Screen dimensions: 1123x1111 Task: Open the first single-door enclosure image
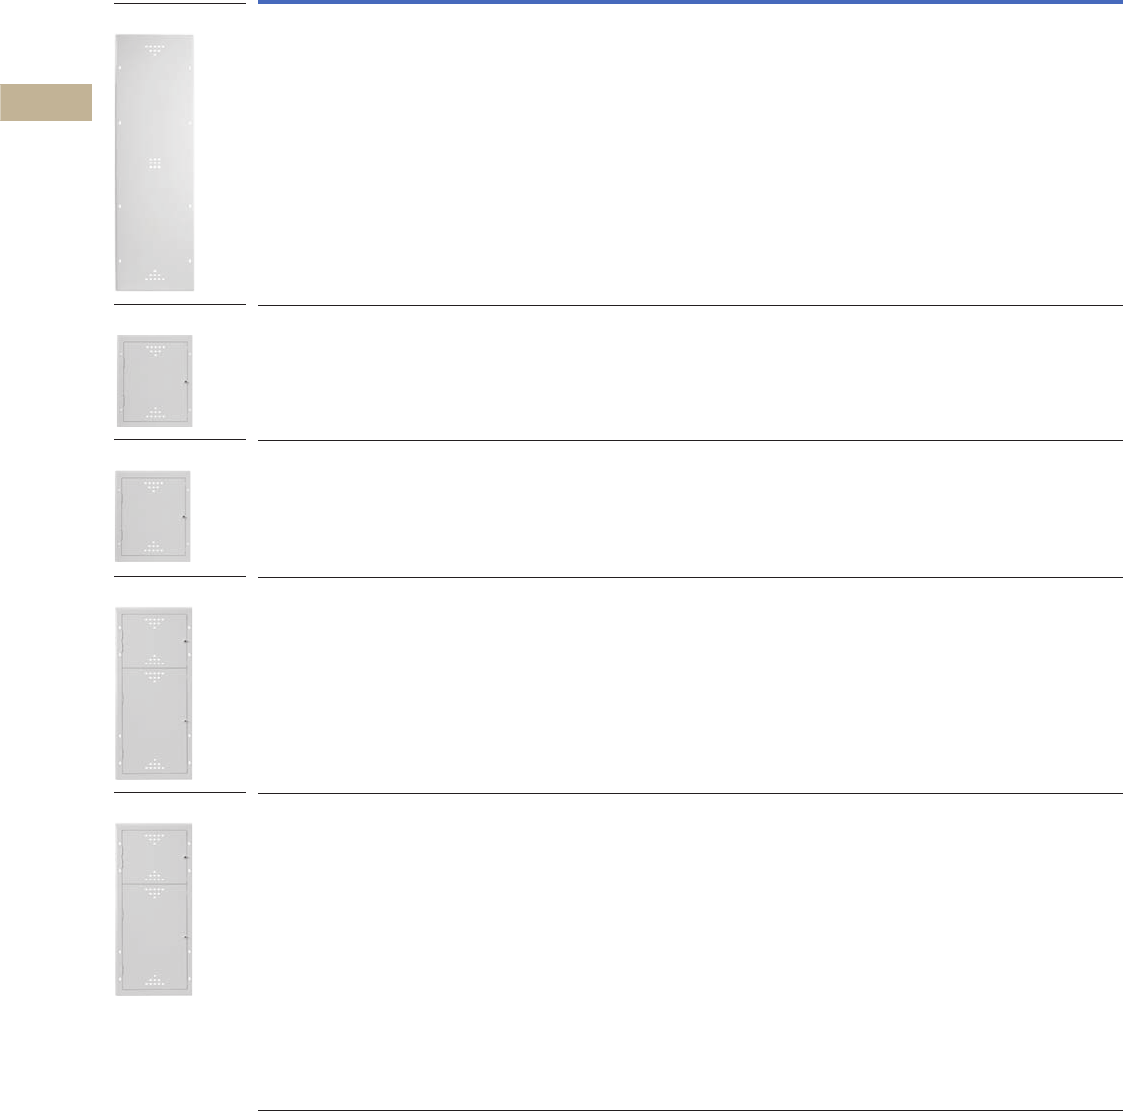click(x=155, y=381)
